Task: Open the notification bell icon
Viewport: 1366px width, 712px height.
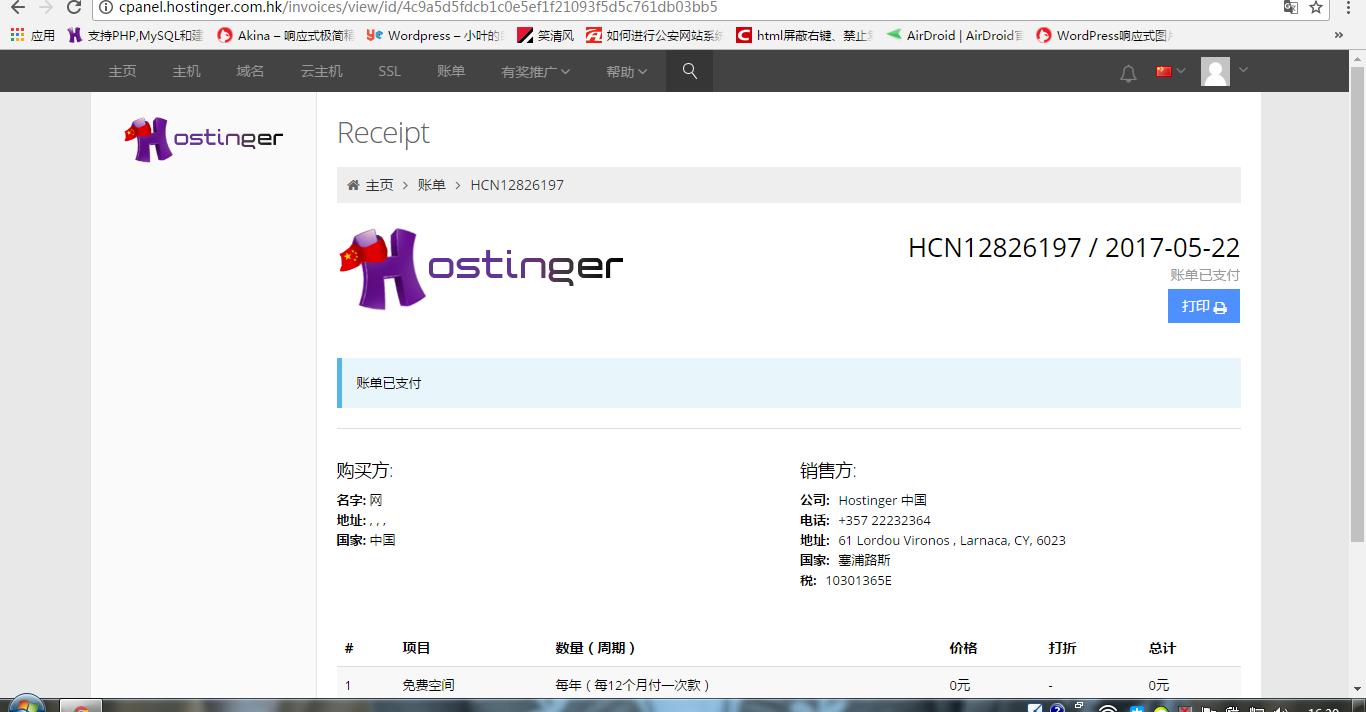Action: [1128, 71]
